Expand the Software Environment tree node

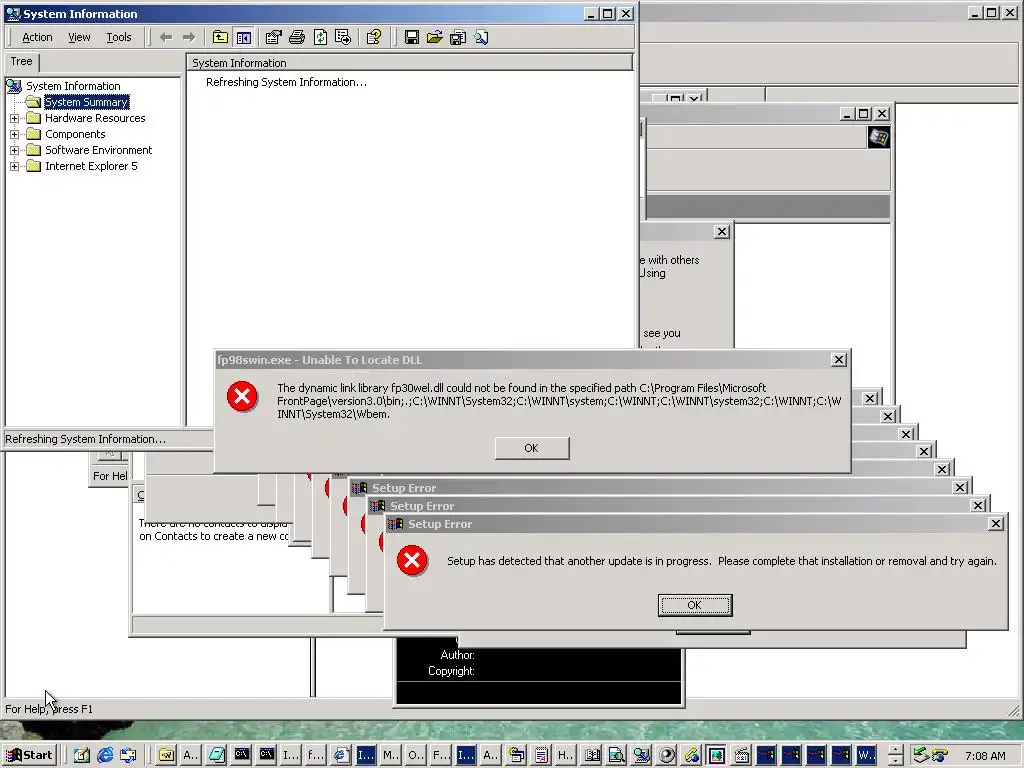click(14, 150)
